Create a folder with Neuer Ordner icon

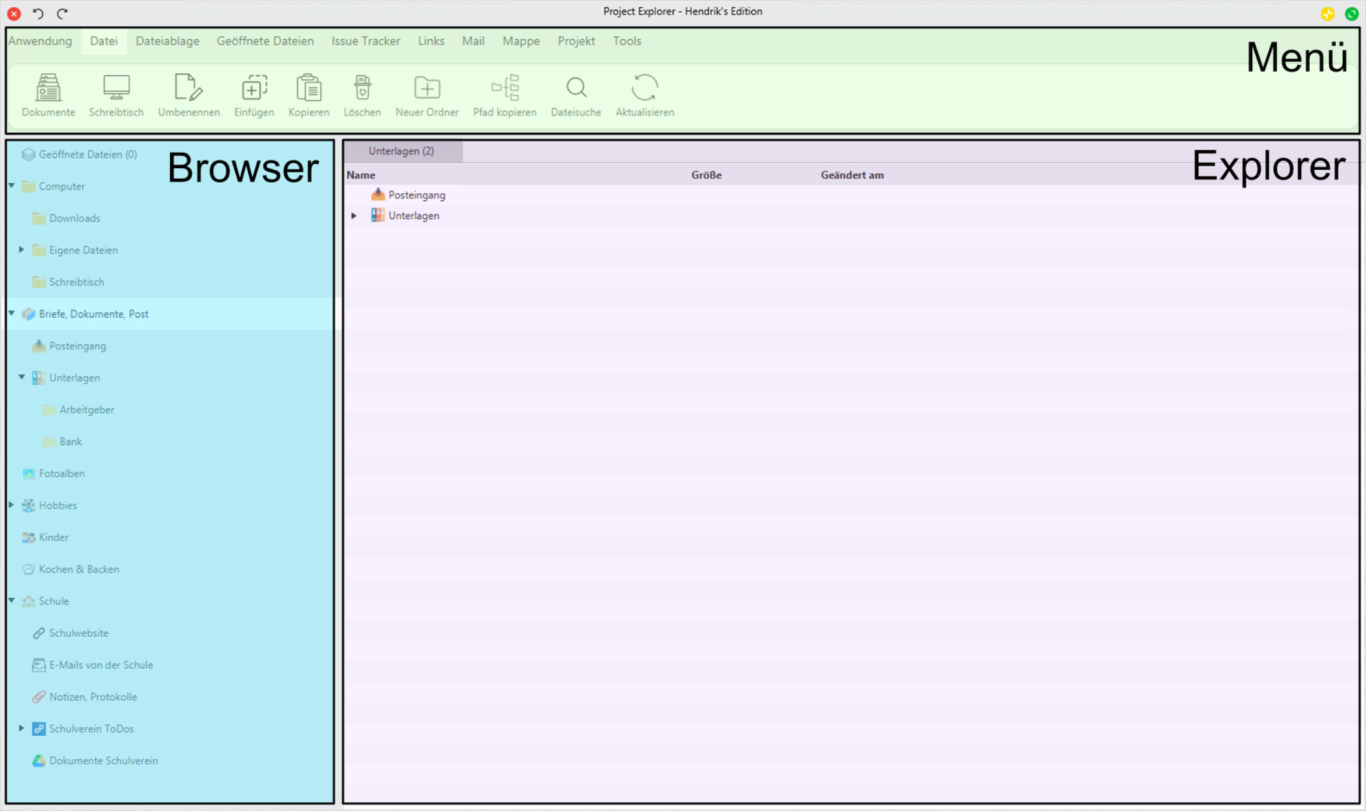[427, 95]
